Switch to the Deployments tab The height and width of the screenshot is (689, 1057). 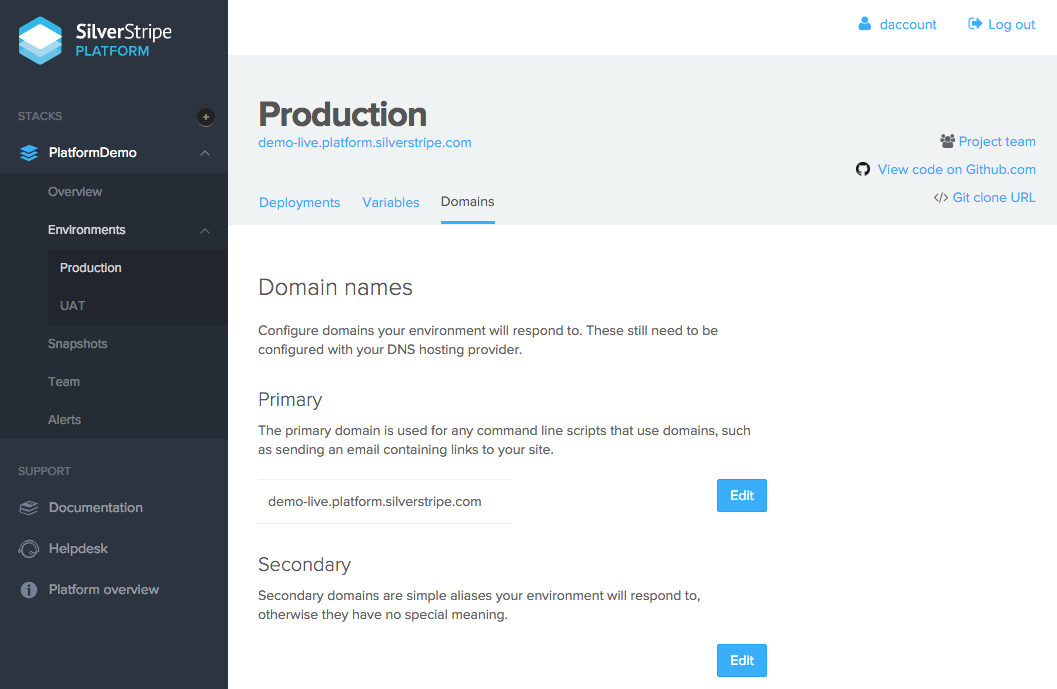click(x=299, y=202)
